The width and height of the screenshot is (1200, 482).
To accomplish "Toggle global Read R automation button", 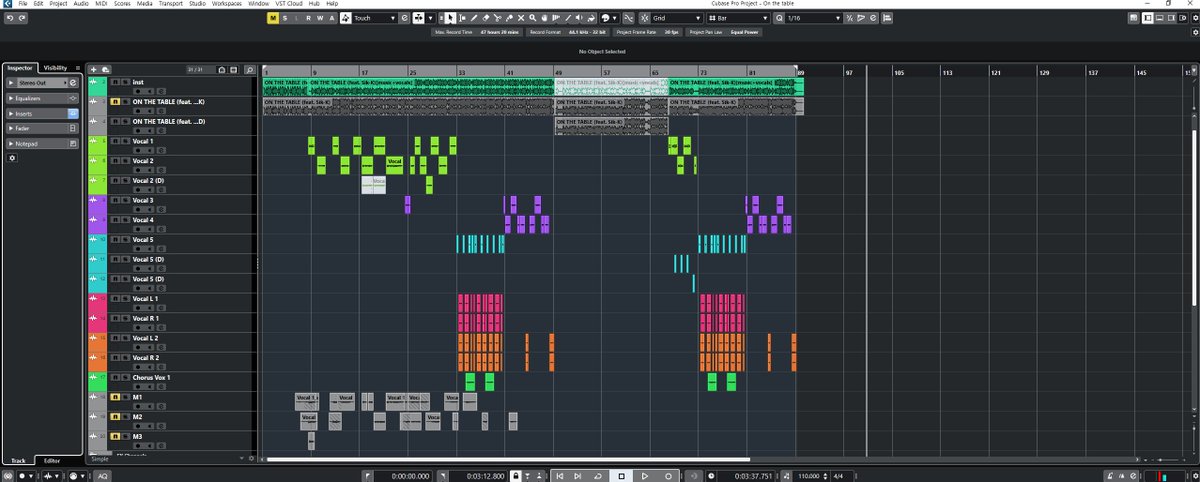I will pyautogui.click(x=308, y=18).
